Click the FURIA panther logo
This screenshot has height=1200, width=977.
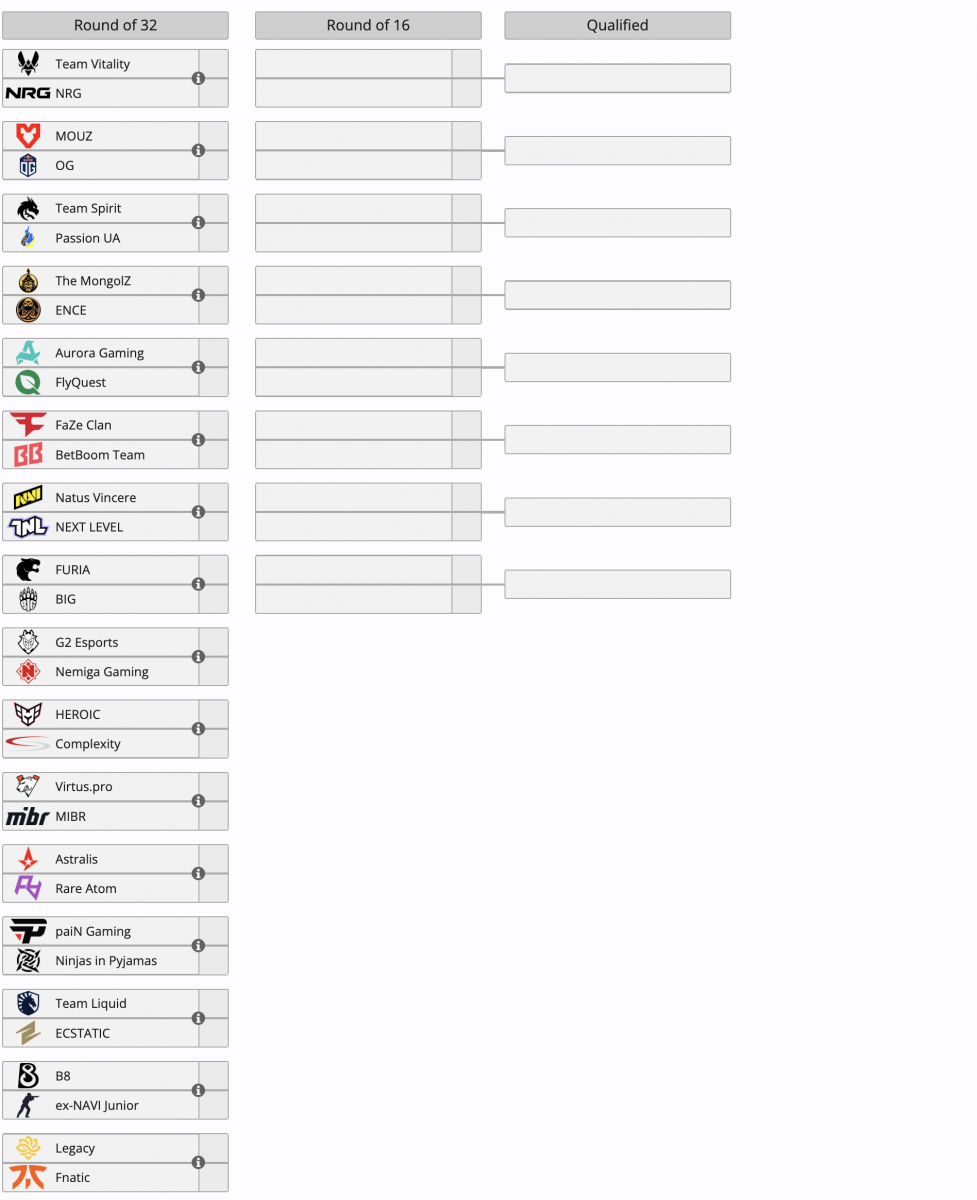click(x=28, y=570)
